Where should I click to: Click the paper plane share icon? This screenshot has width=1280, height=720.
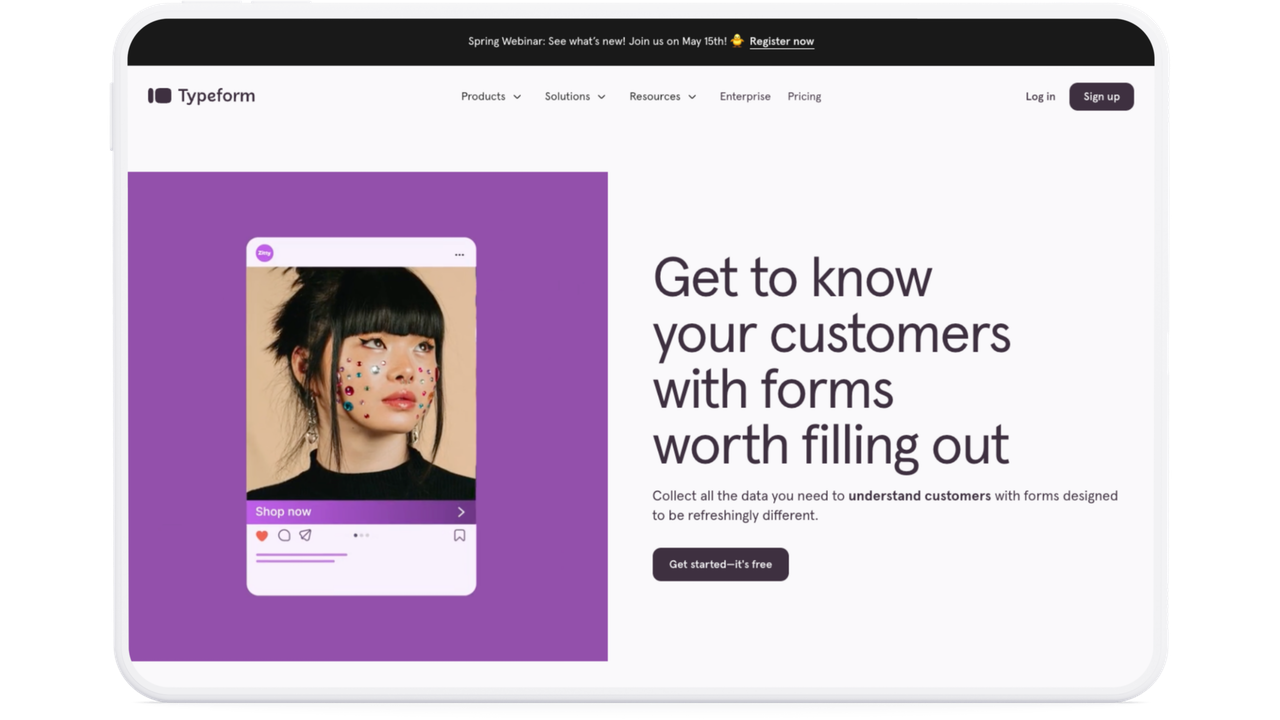point(305,536)
